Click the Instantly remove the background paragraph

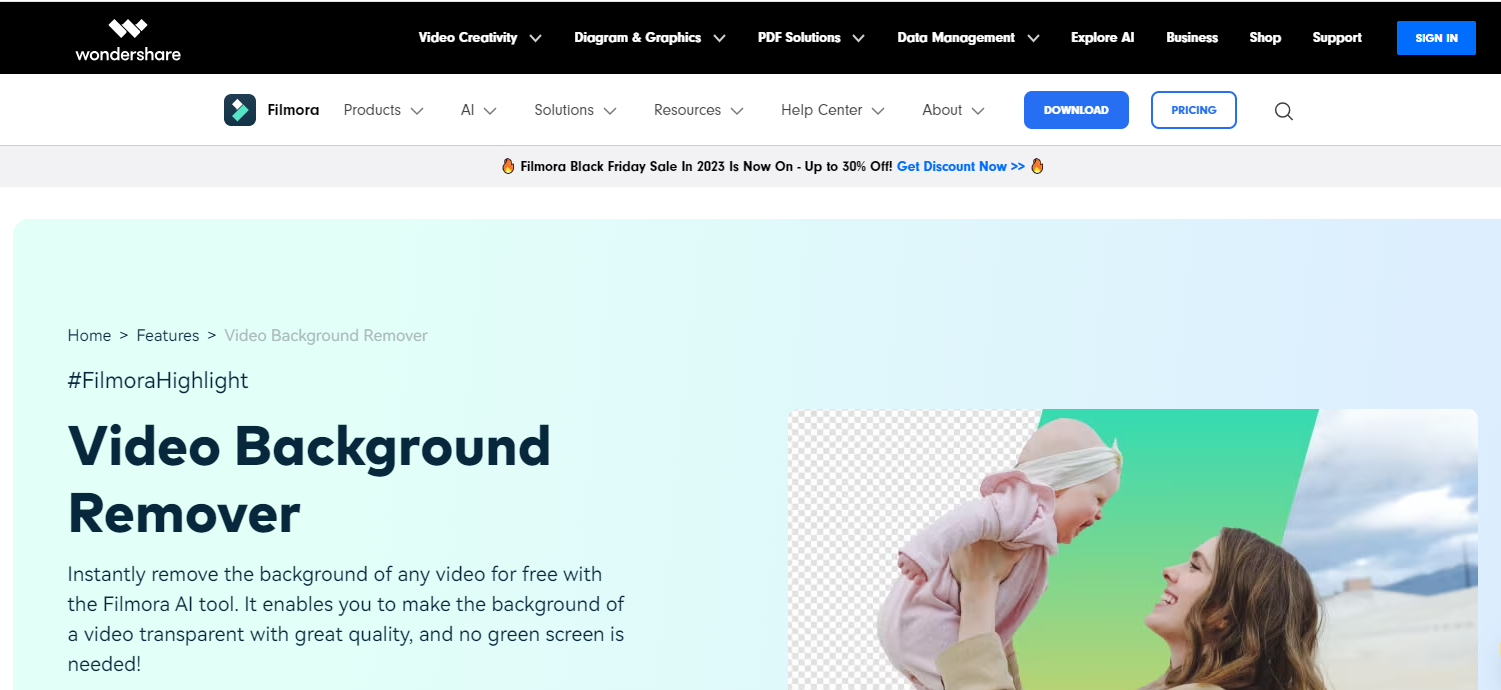[x=346, y=619]
